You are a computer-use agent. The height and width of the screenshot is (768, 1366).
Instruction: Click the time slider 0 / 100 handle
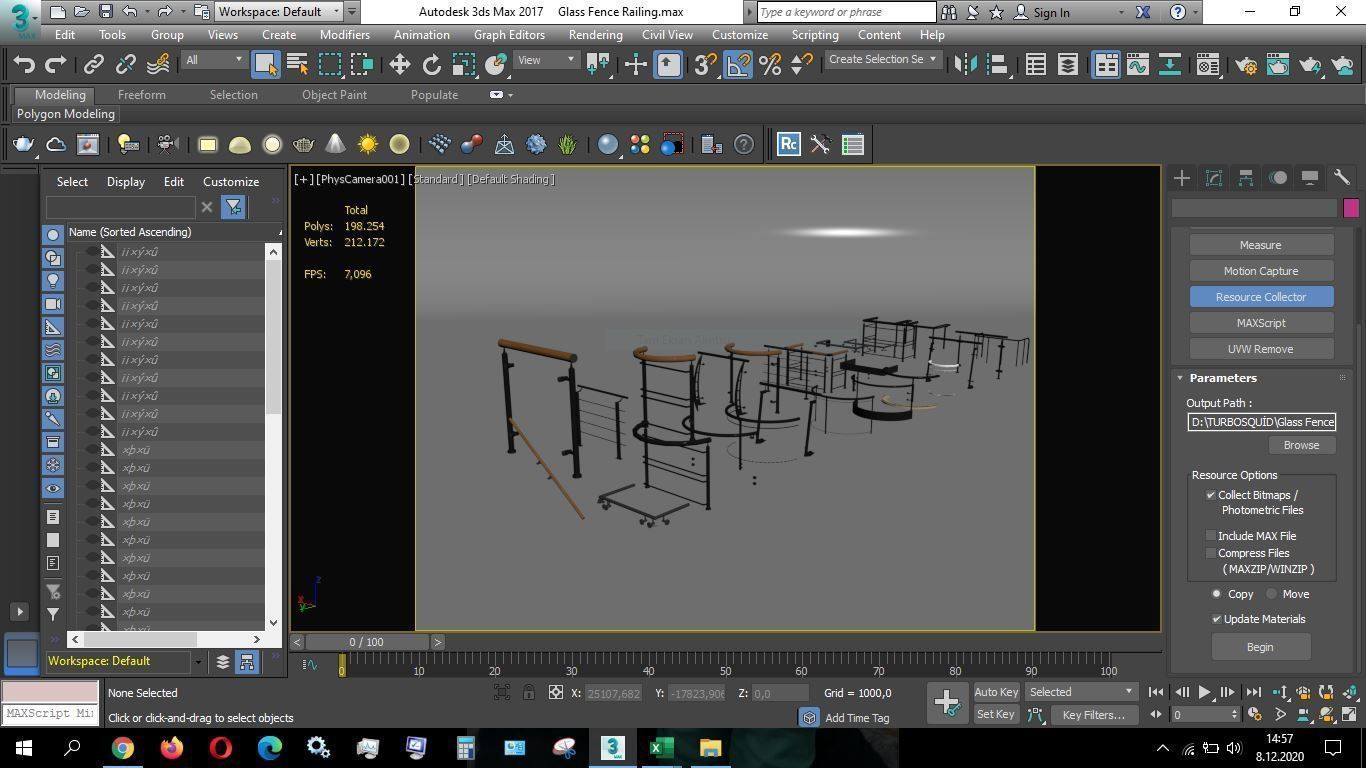point(366,642)
